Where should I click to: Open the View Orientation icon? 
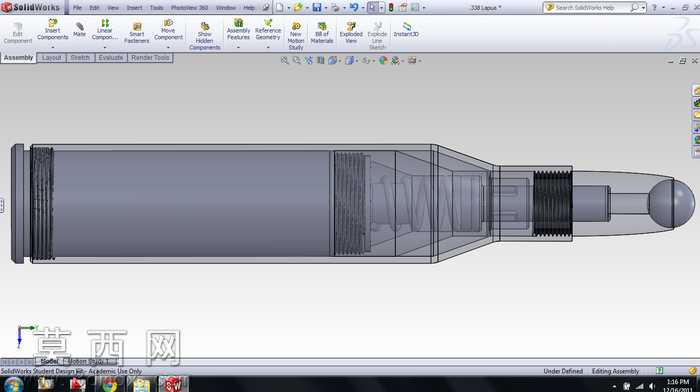332,60
